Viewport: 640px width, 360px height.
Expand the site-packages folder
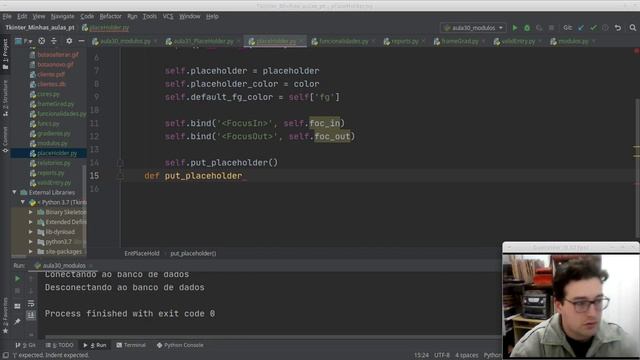coord(31,251)
